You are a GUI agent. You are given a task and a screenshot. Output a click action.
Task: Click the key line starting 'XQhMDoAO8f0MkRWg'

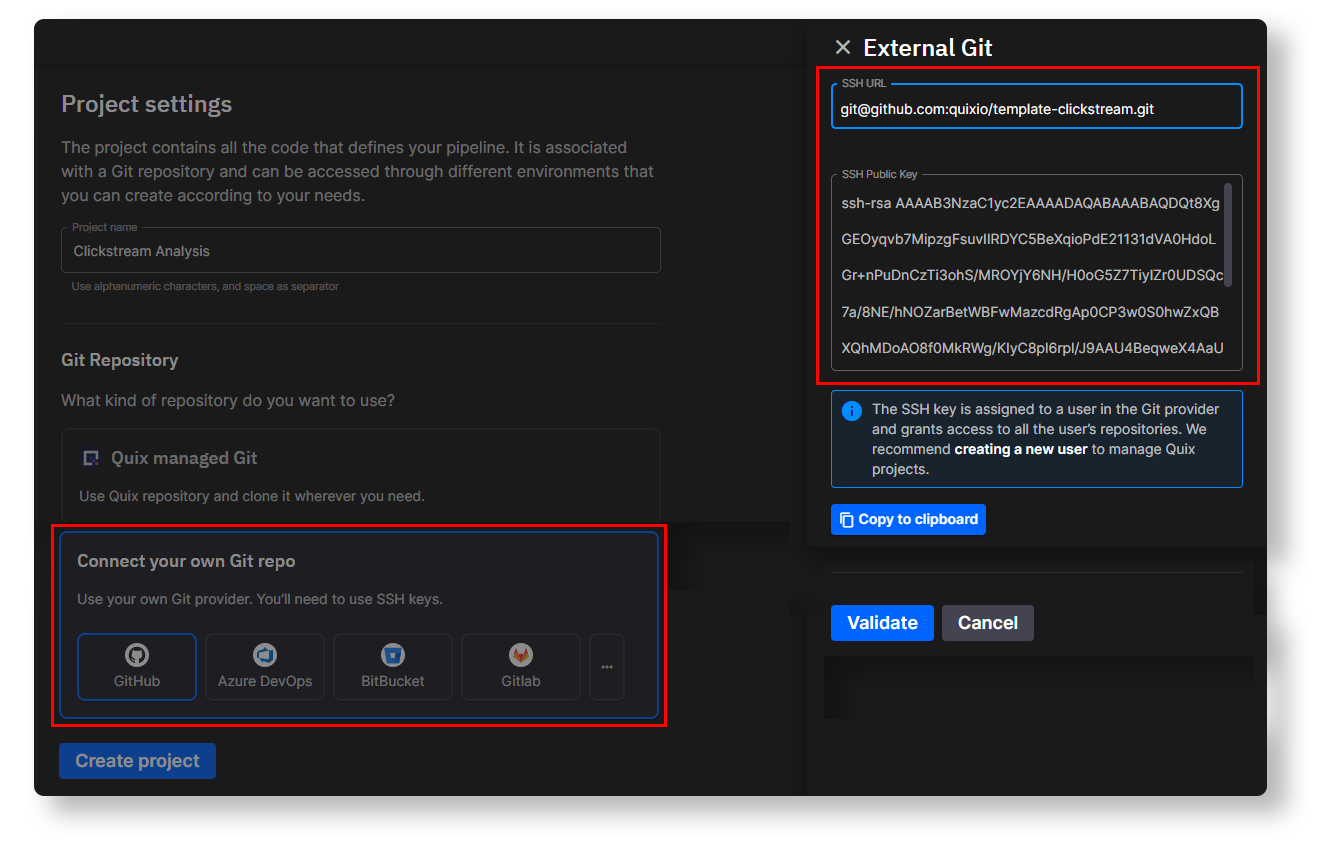[1033, 348]
